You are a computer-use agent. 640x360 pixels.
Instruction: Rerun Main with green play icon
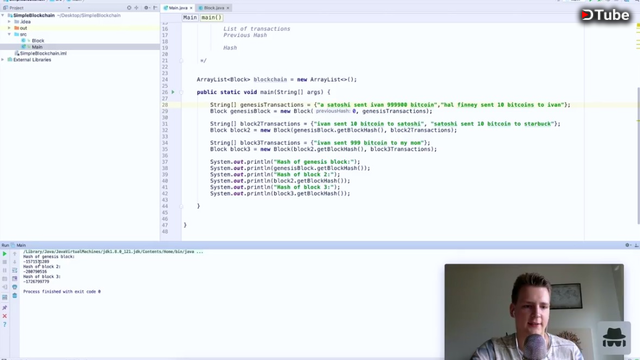pos(5,254)
